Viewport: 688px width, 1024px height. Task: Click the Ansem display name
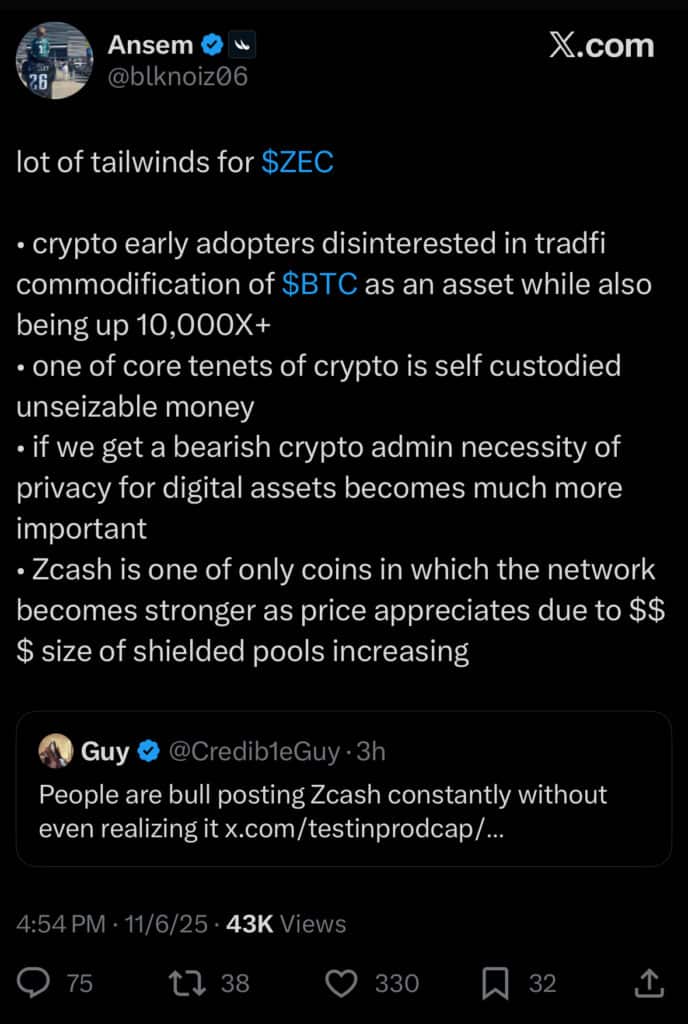click(x=148, y=44)
